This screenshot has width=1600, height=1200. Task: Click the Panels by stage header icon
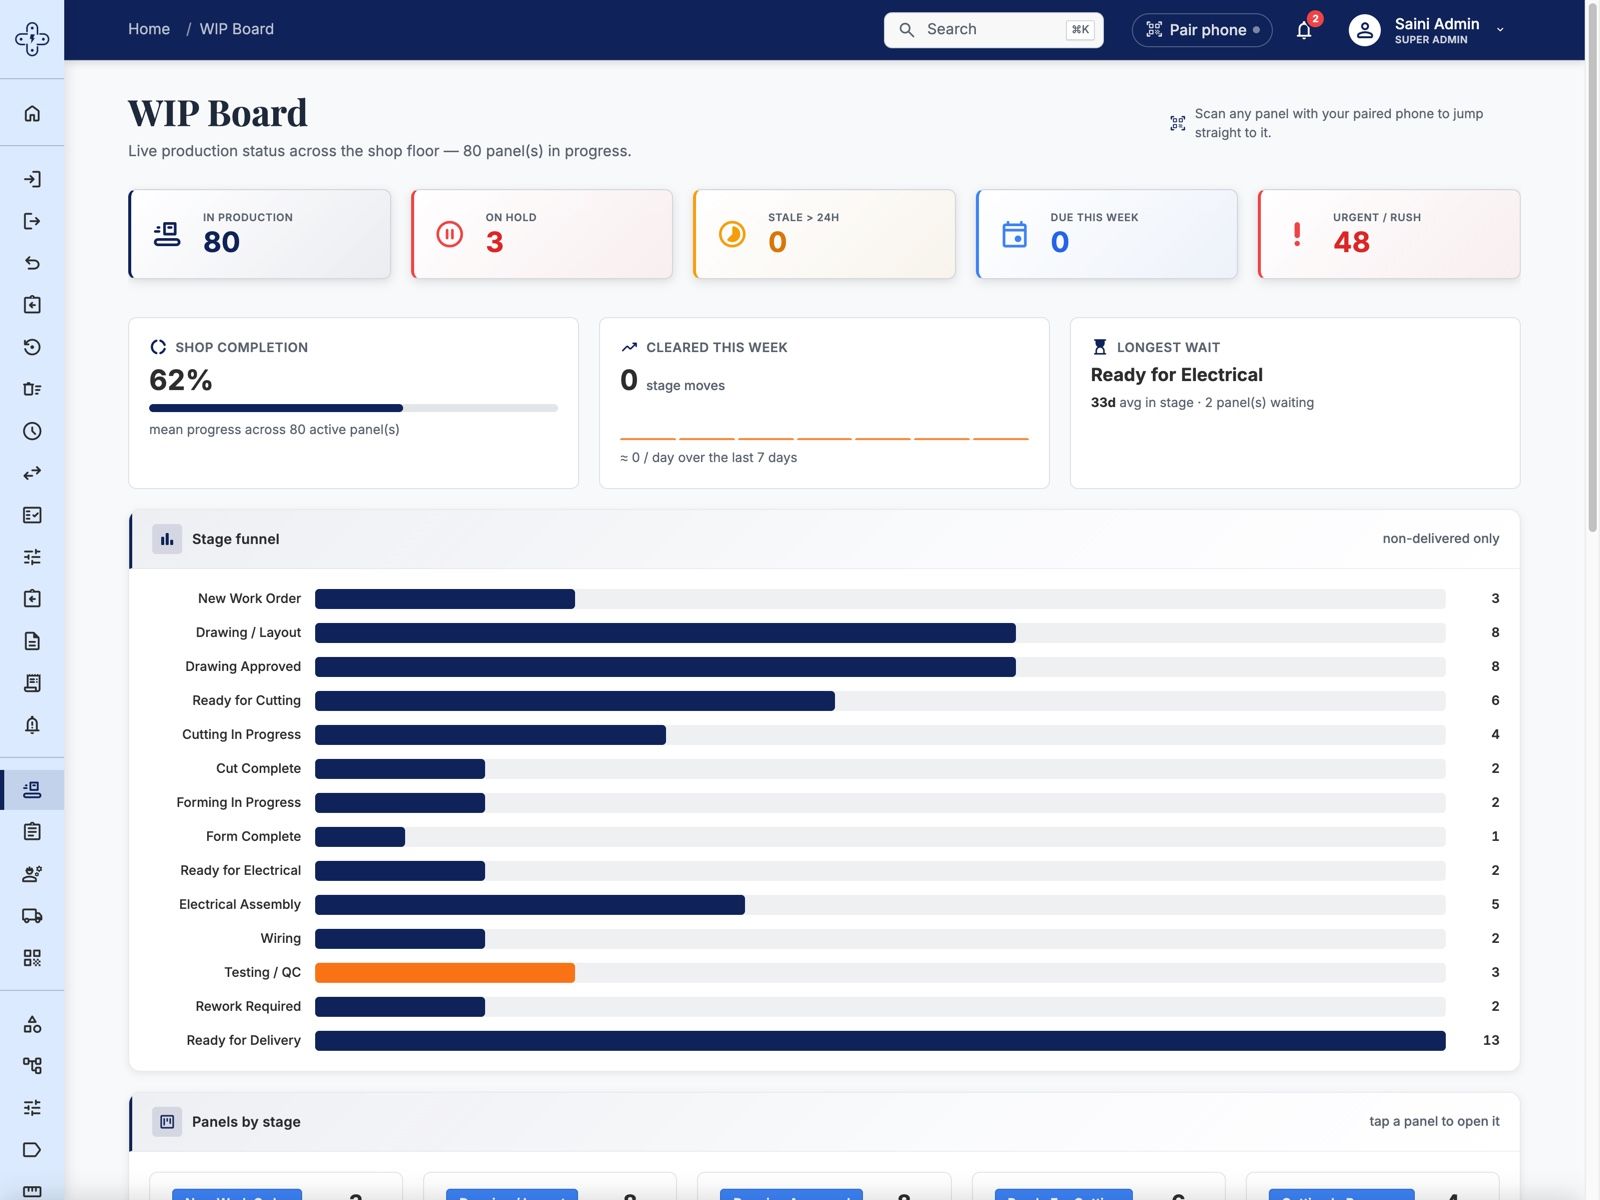tap(167, 1122)
